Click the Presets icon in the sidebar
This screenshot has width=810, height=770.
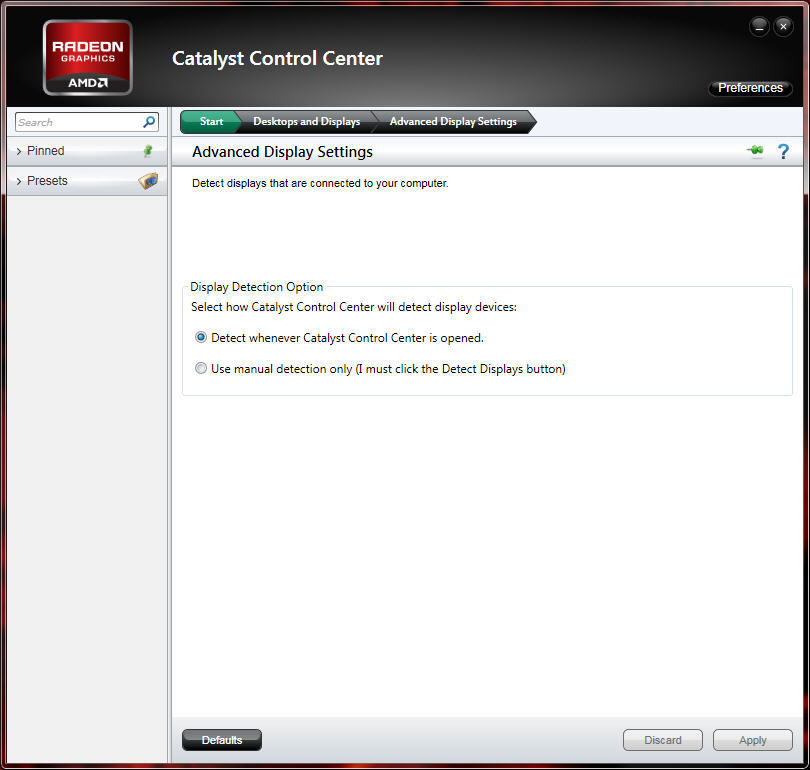[148, 181]
